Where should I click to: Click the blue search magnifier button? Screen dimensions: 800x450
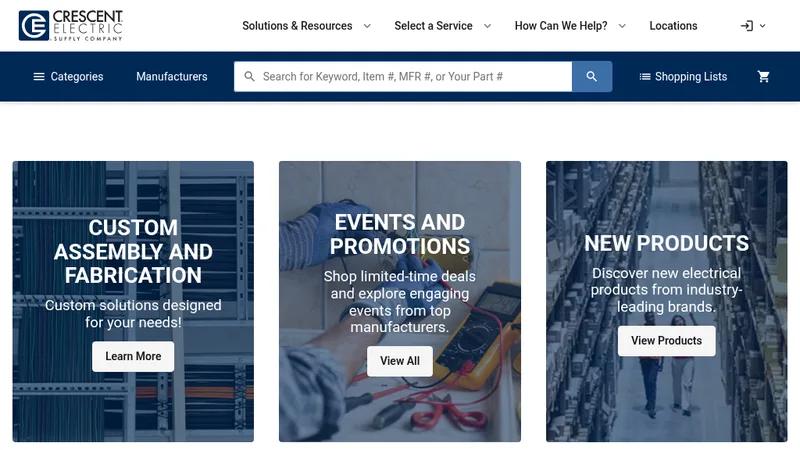click(592, 77)
